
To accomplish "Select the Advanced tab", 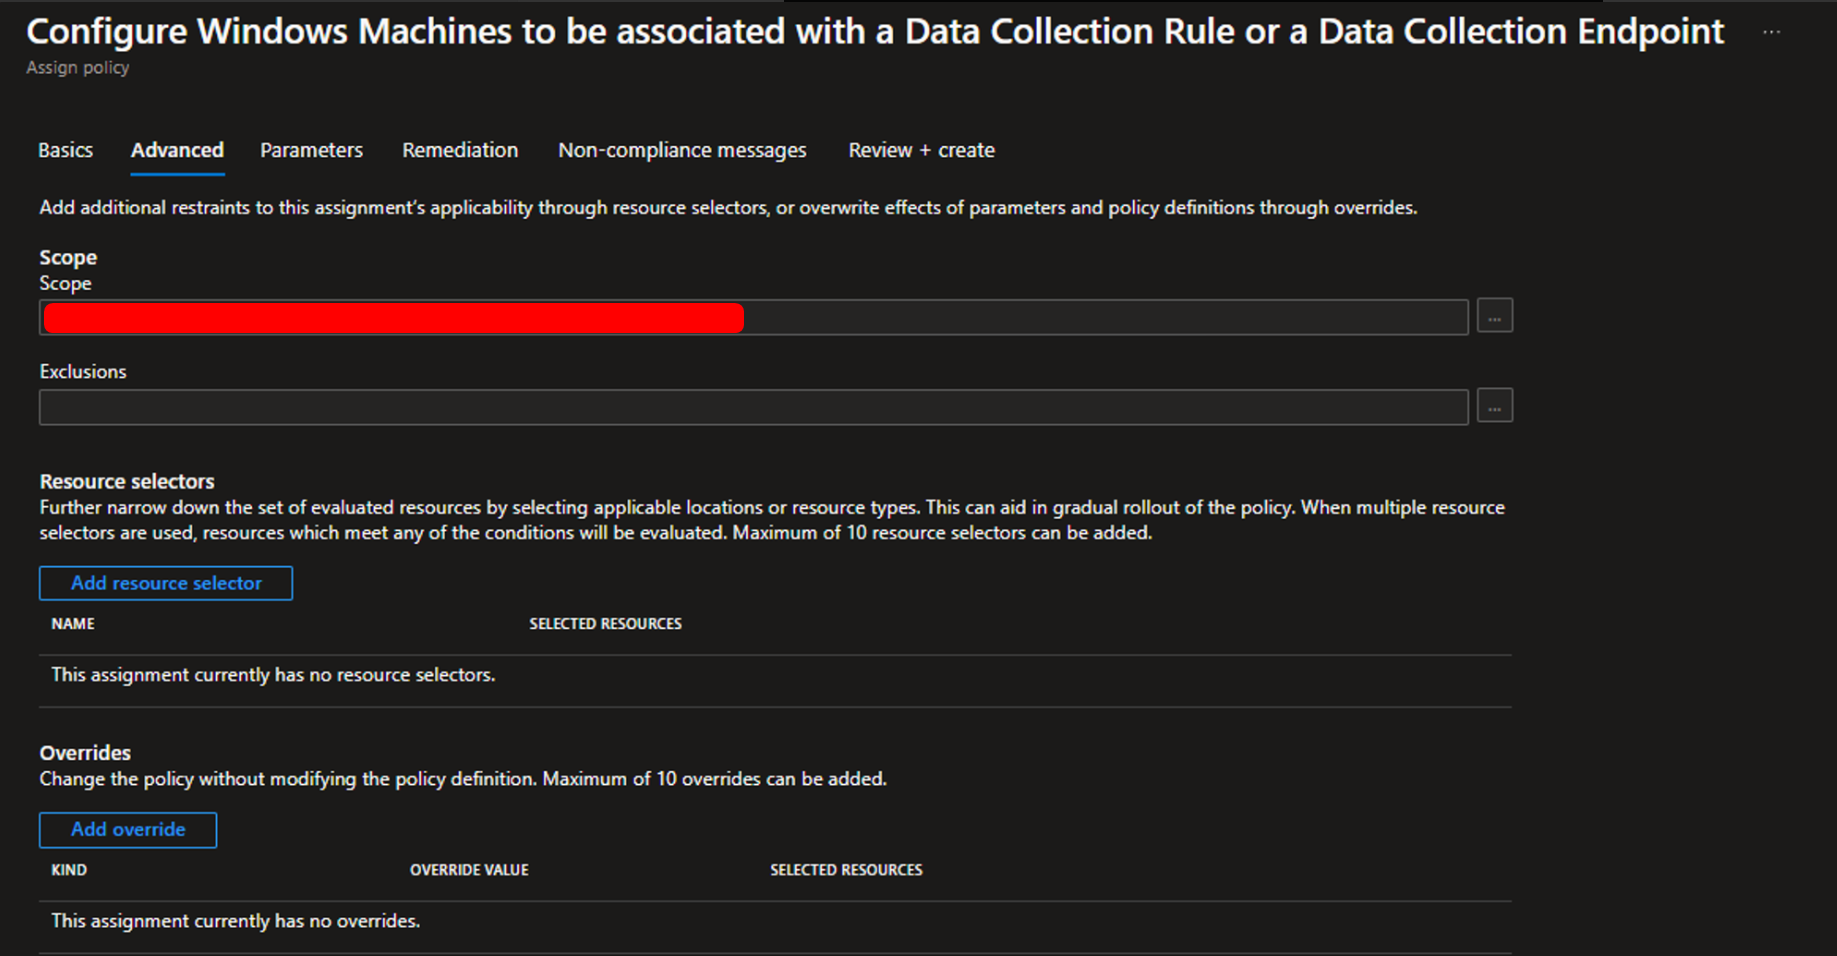I will tap(177, 150).
